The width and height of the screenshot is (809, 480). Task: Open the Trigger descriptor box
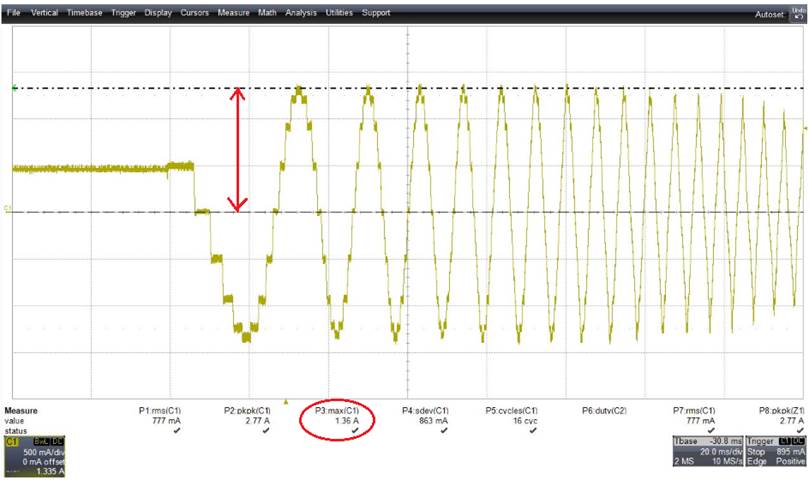point(775,451)
